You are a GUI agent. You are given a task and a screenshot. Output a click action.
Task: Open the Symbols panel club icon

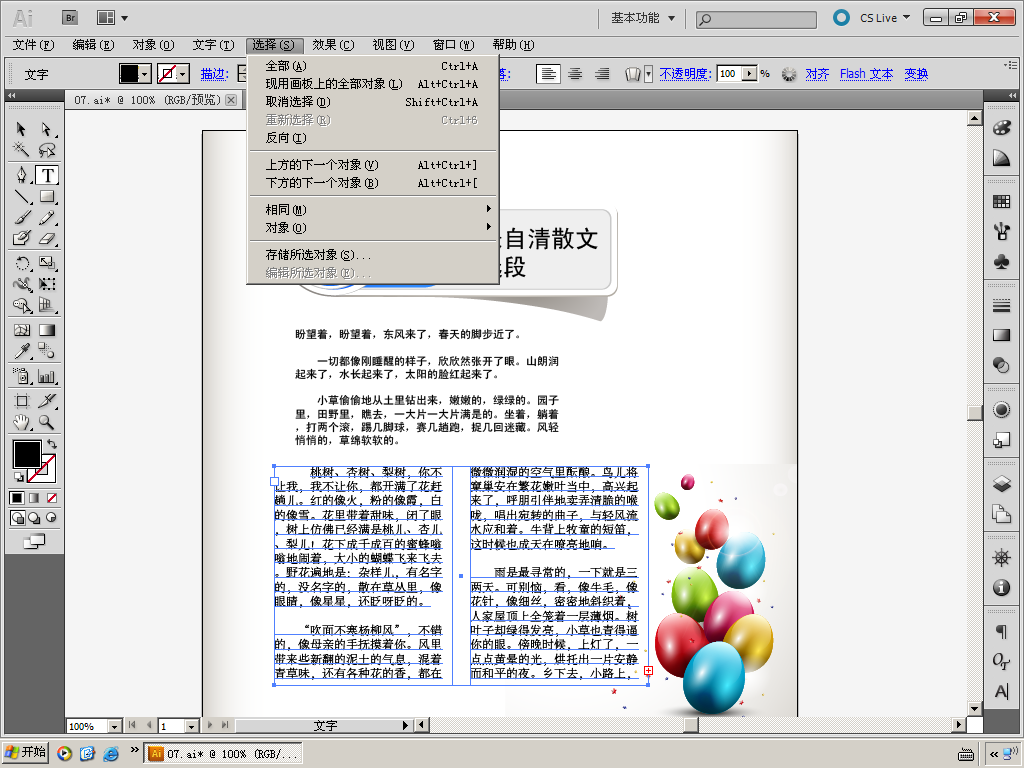click(1001, 262)
